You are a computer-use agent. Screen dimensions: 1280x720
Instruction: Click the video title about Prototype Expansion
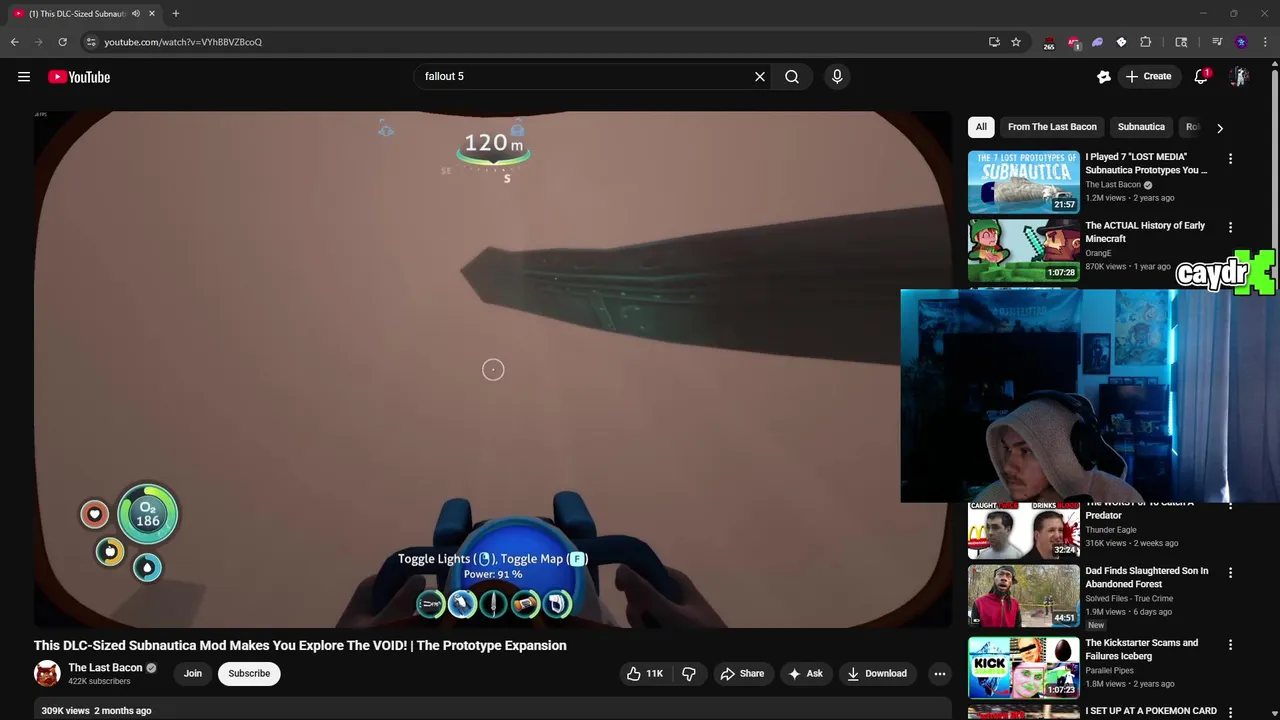[300, 645]
